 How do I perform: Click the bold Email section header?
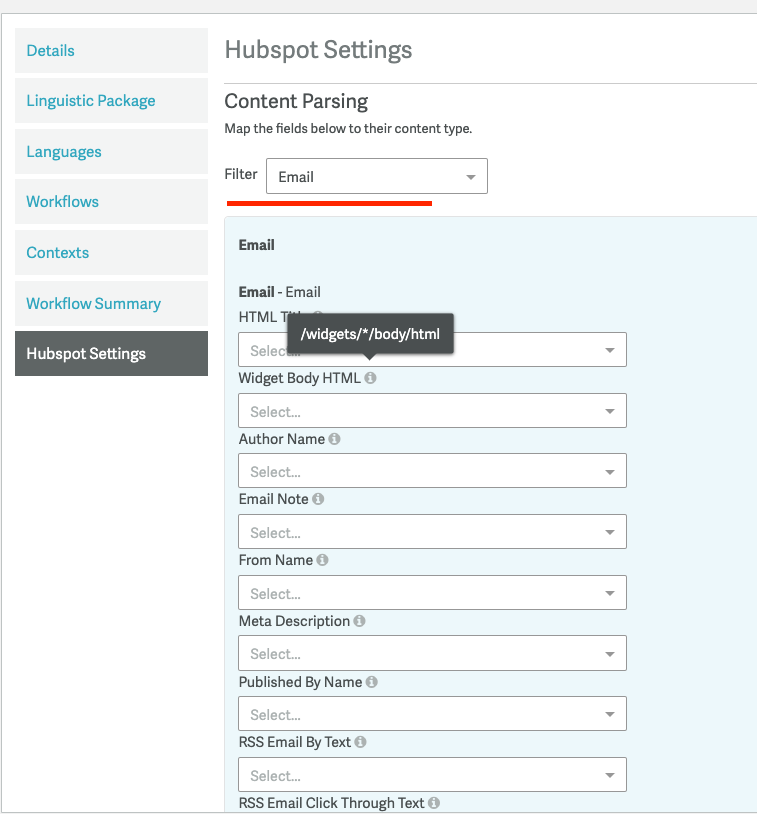coord(256,245)
